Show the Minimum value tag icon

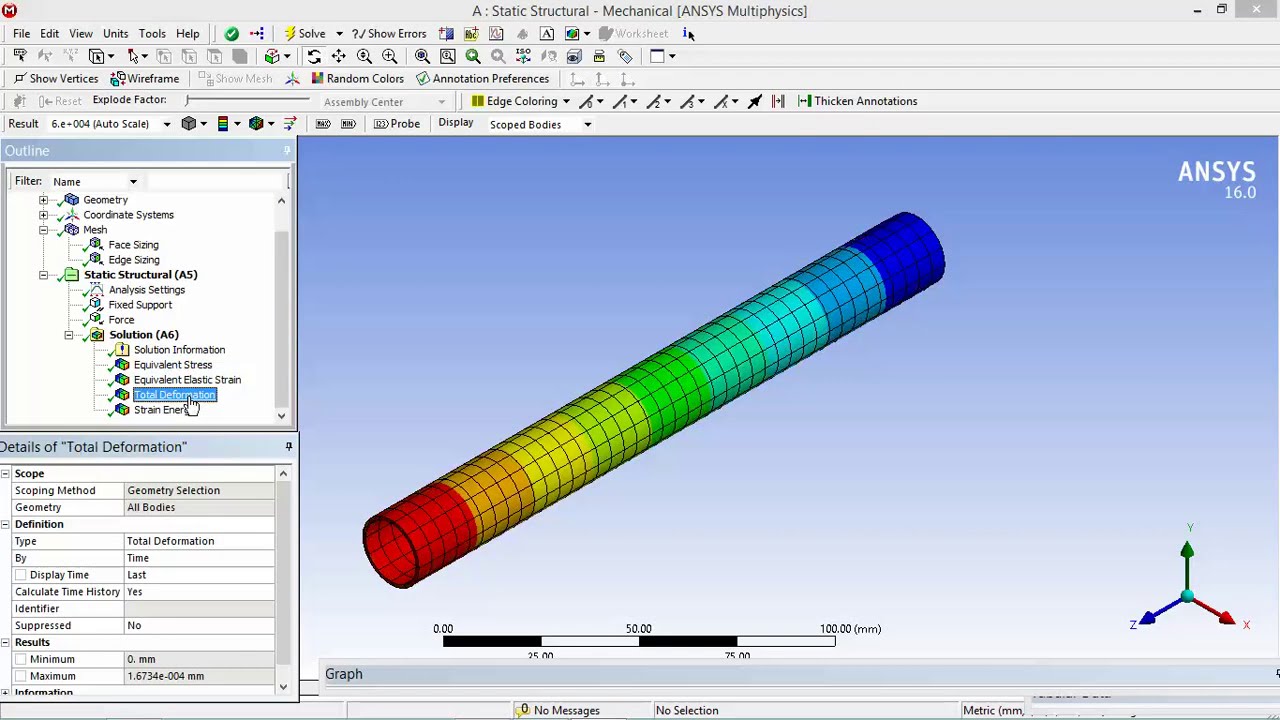[348, 124]
